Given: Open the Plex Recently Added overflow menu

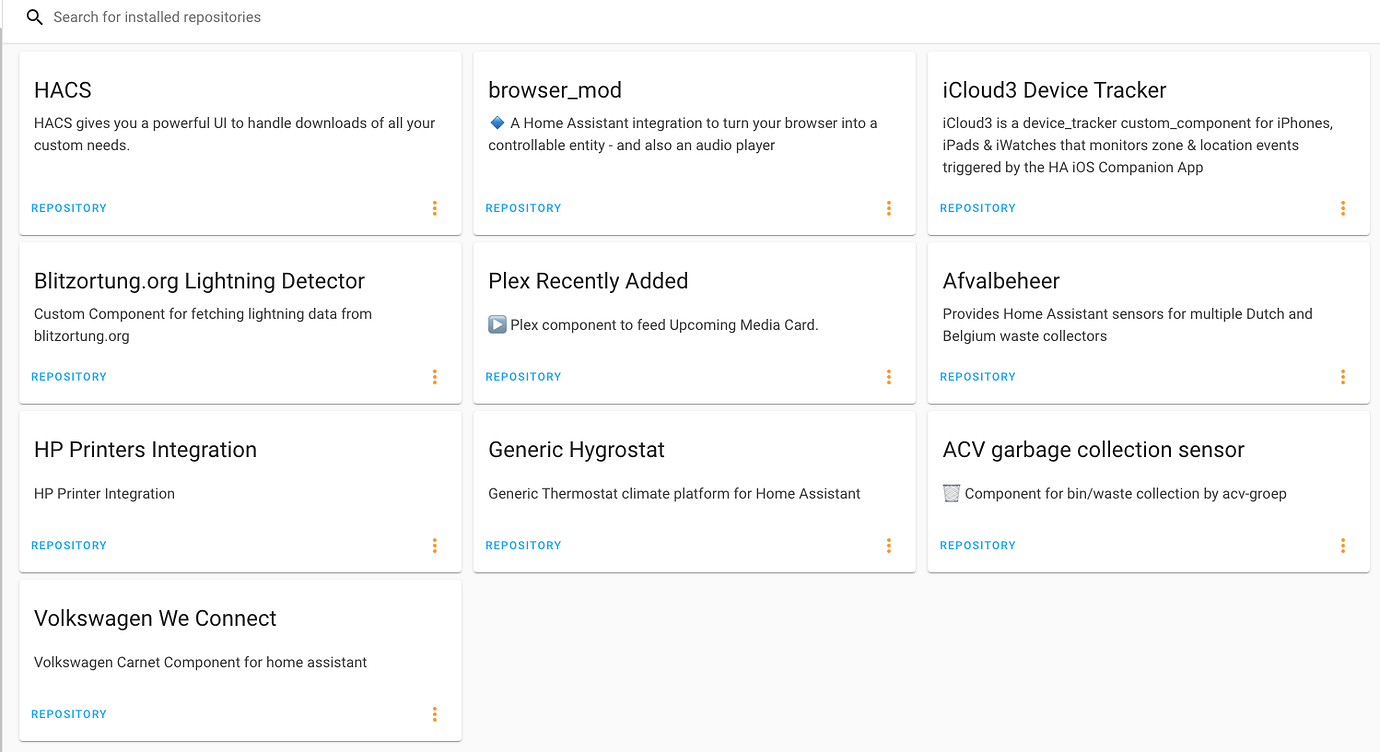Looking at the screenshot, I should point(889,377).
